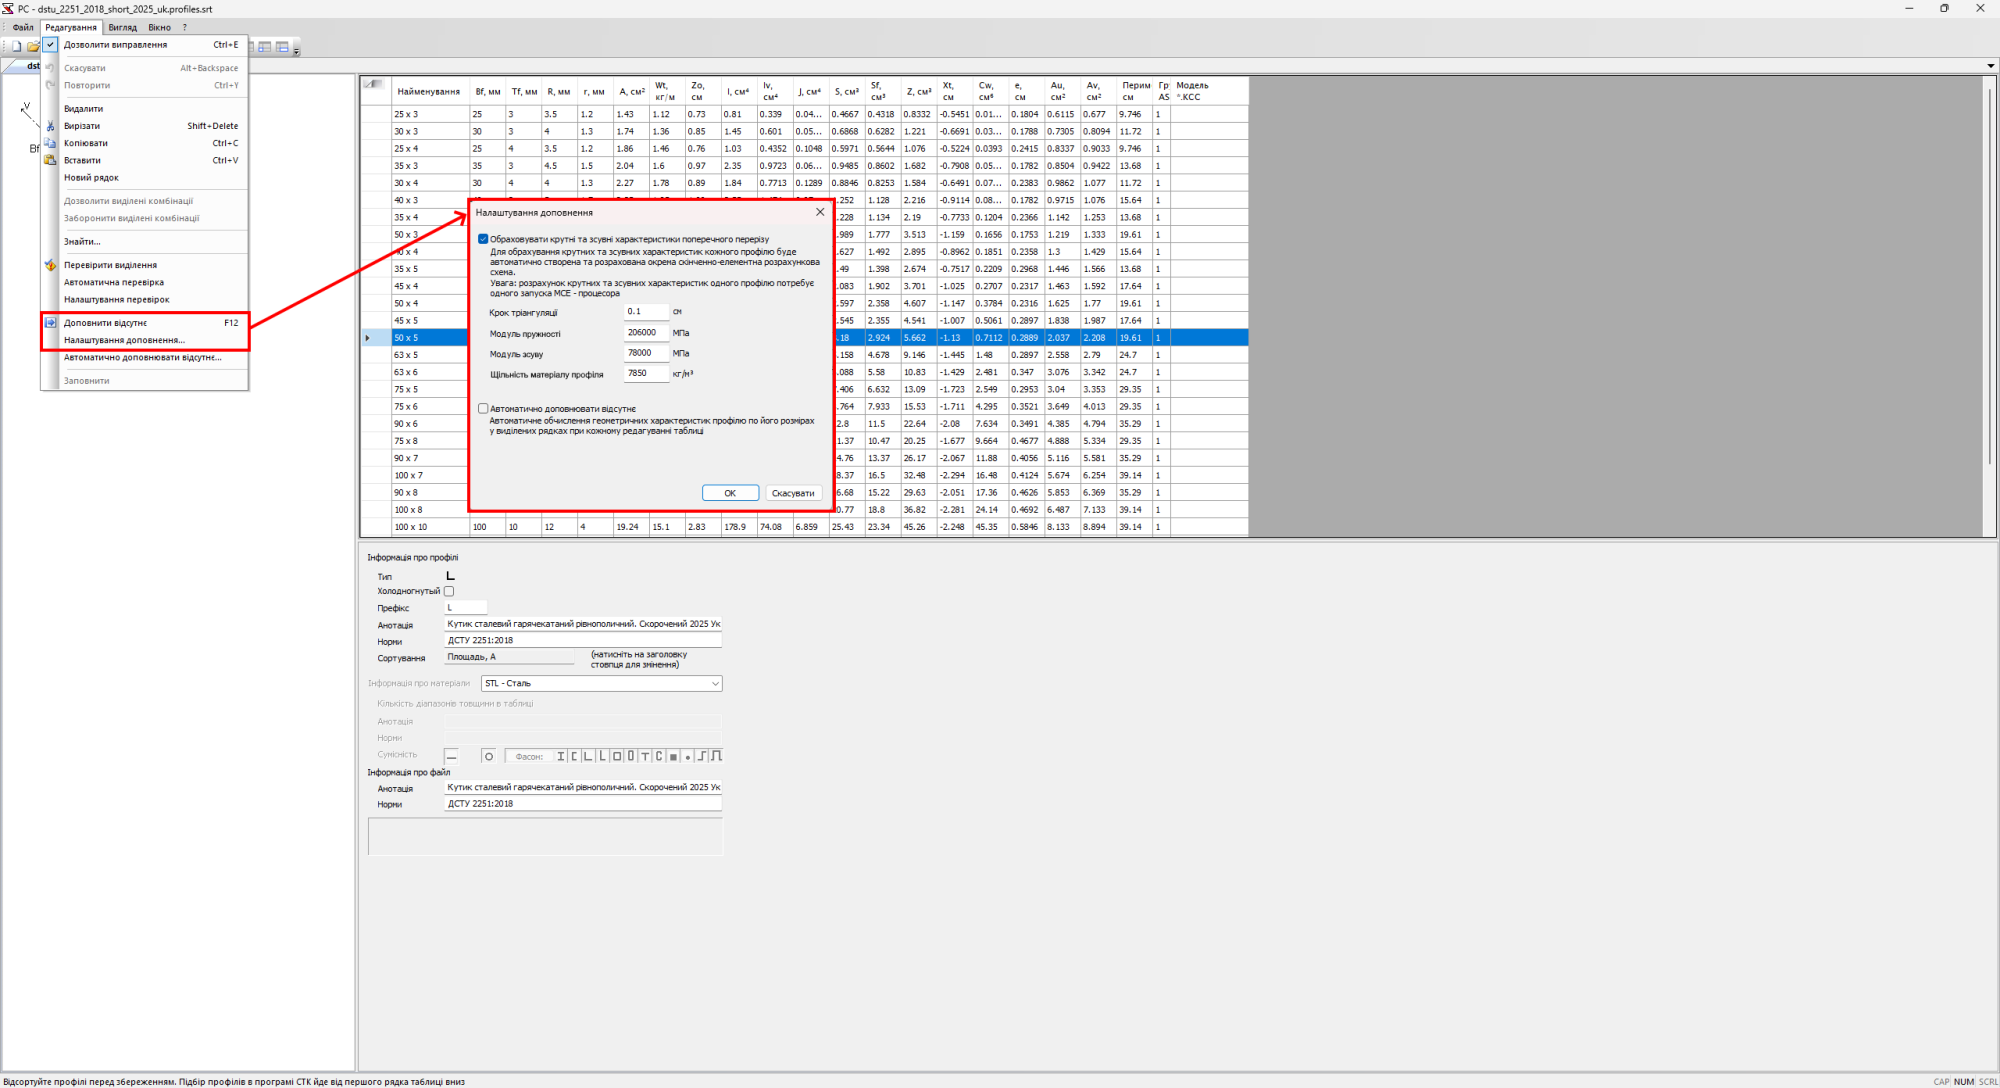Click the paste icon beside Вставити
This screenshot has width=2000, height=1088.
pos(50,160)
